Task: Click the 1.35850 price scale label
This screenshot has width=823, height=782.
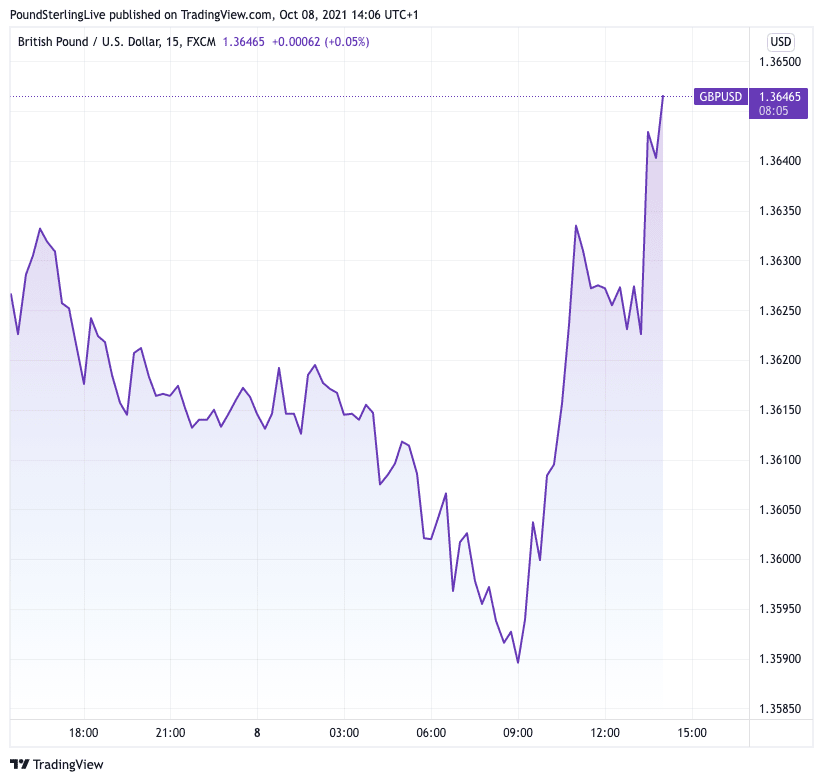Action: 780,709
